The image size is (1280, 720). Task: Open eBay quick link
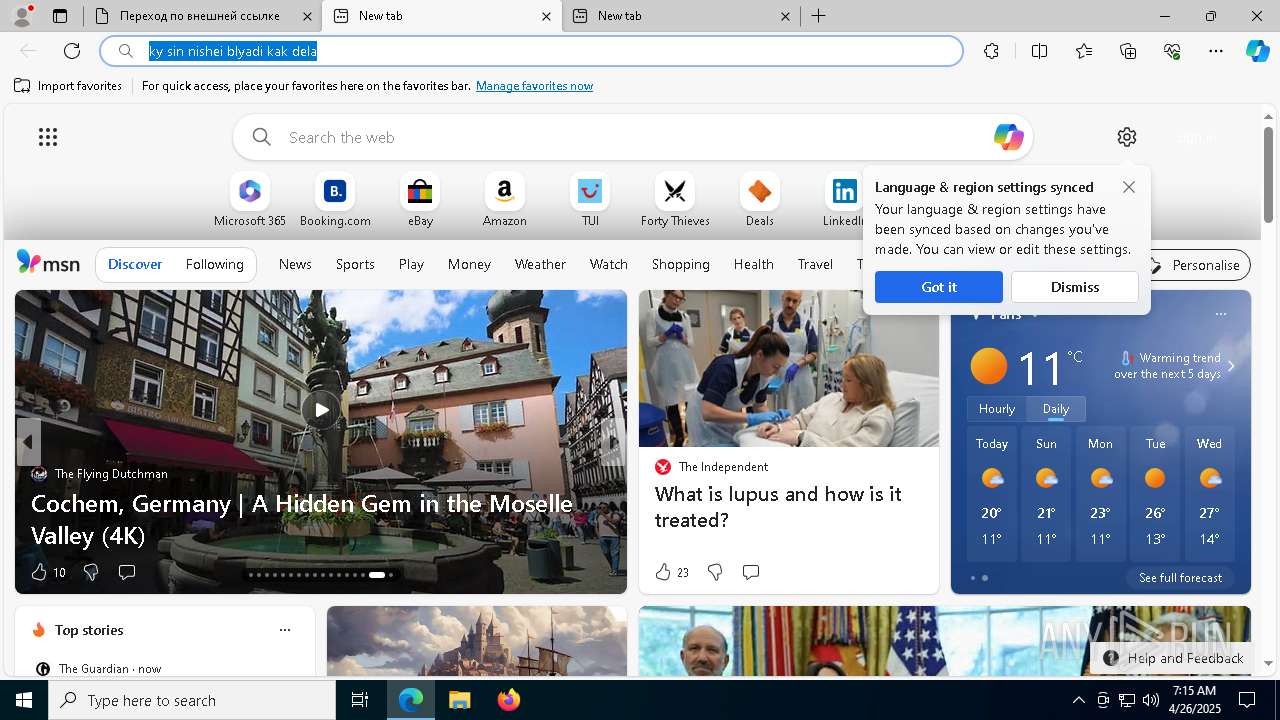coord(420,201)
